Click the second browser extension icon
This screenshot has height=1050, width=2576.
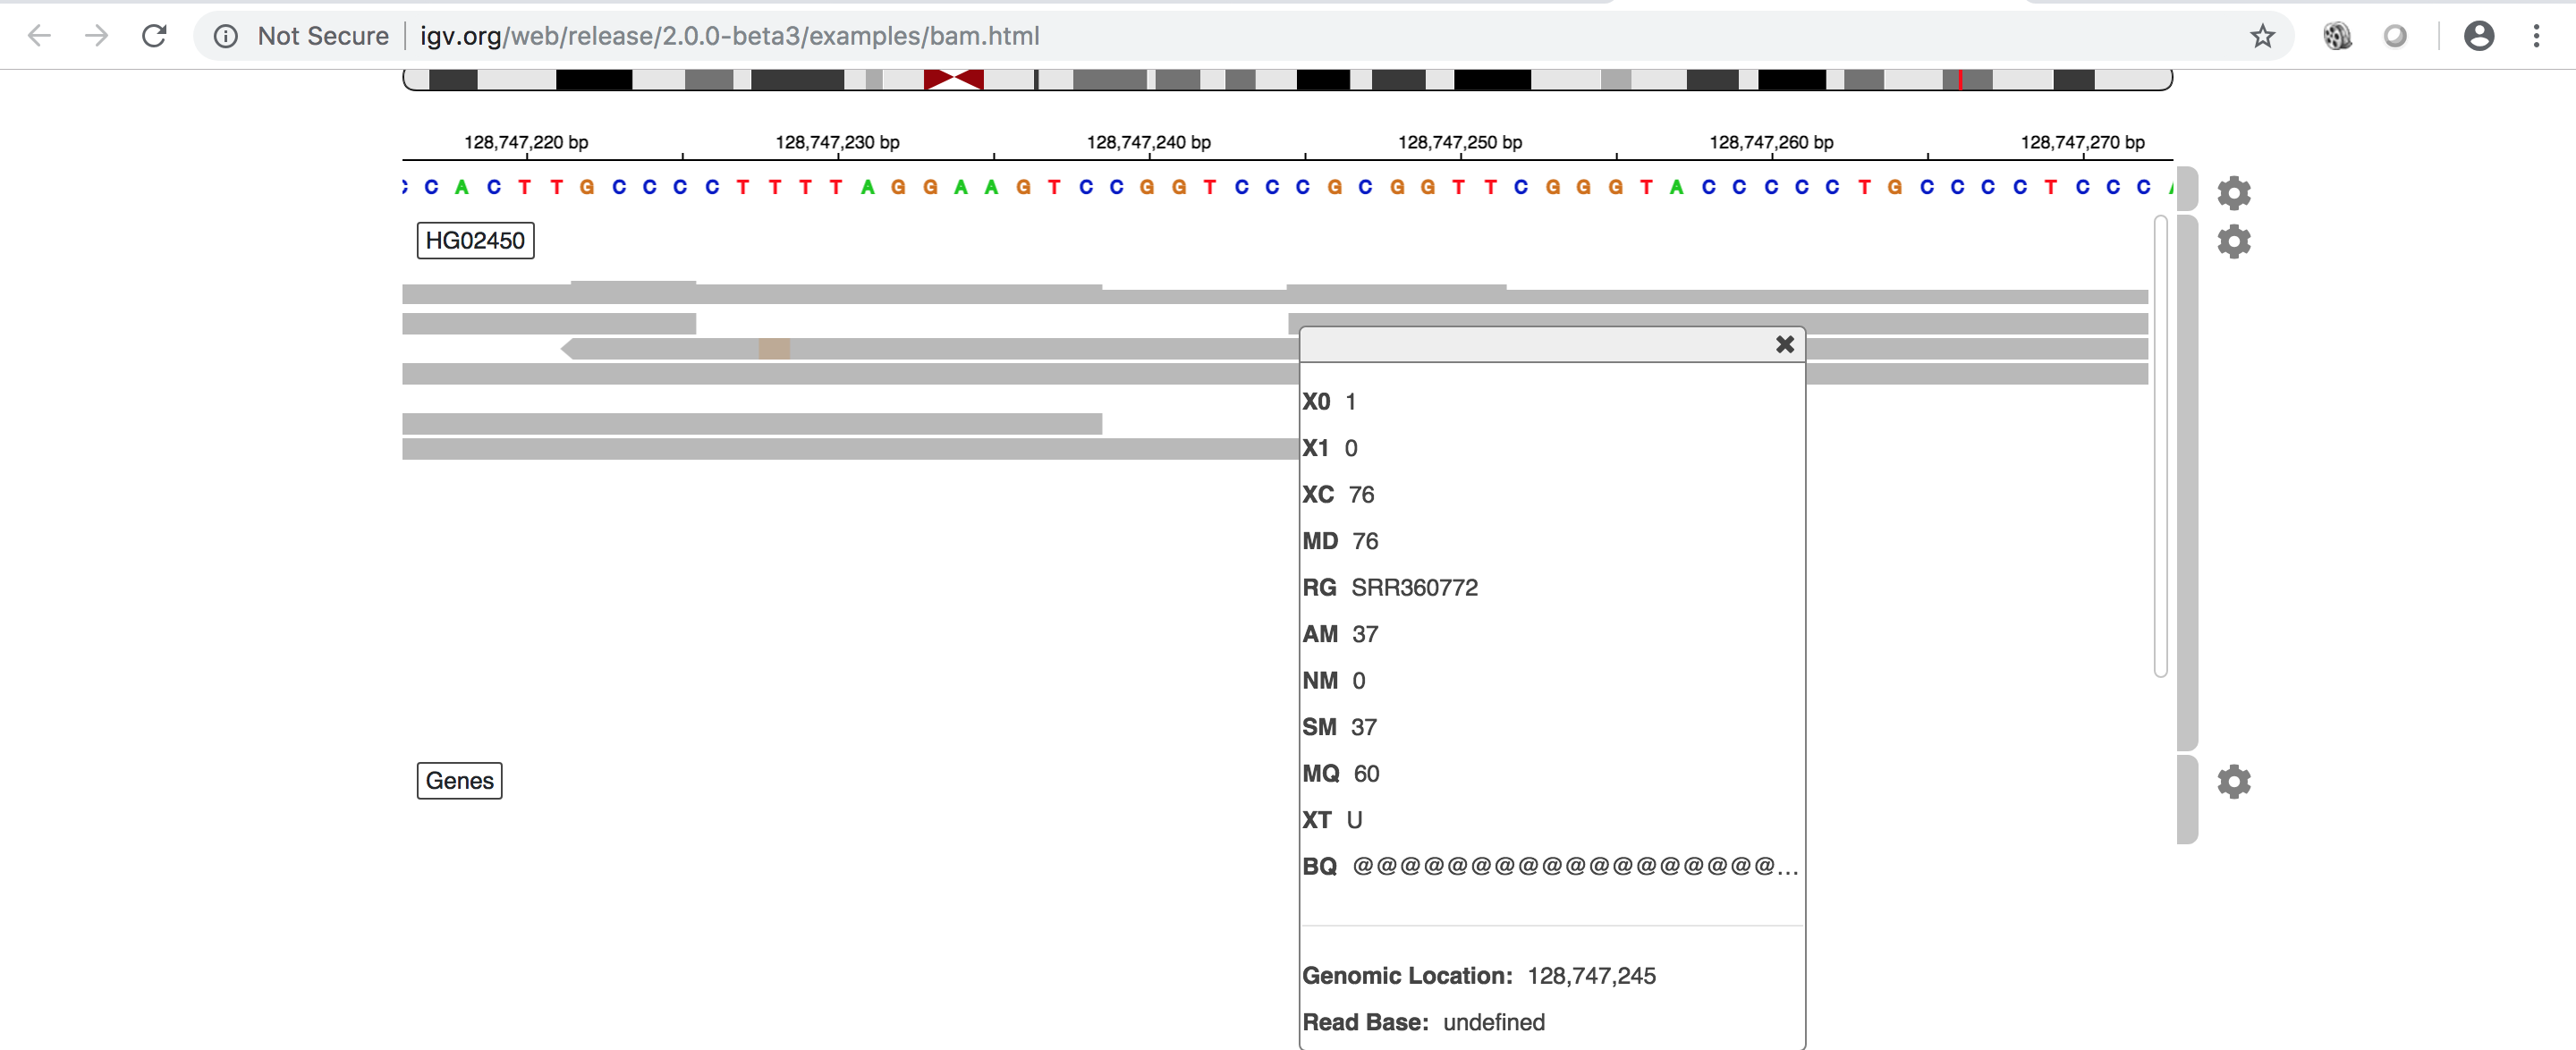[x=2396, y=36]
